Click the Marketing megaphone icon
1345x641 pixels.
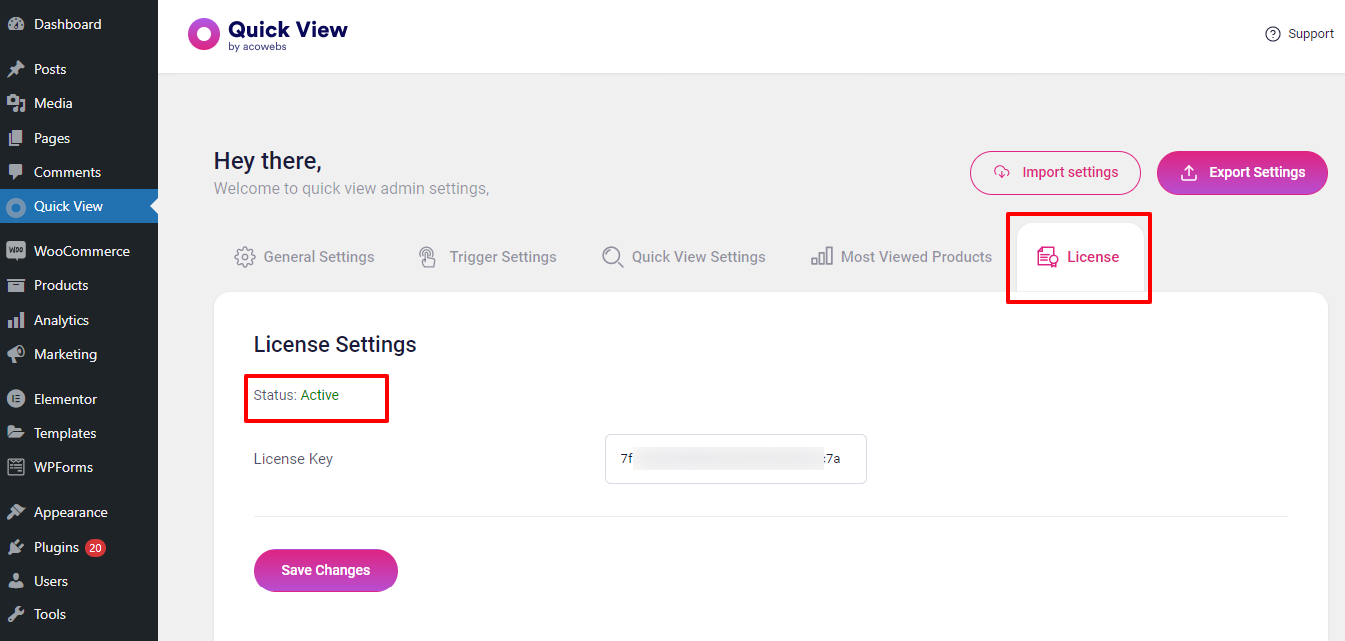click(16, 354)
